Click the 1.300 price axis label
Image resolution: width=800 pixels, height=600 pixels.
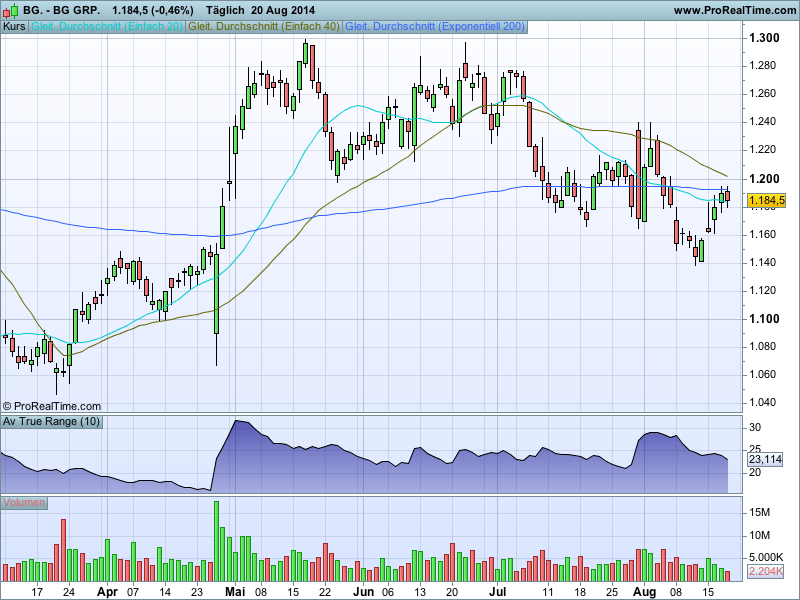click(764, 38)
